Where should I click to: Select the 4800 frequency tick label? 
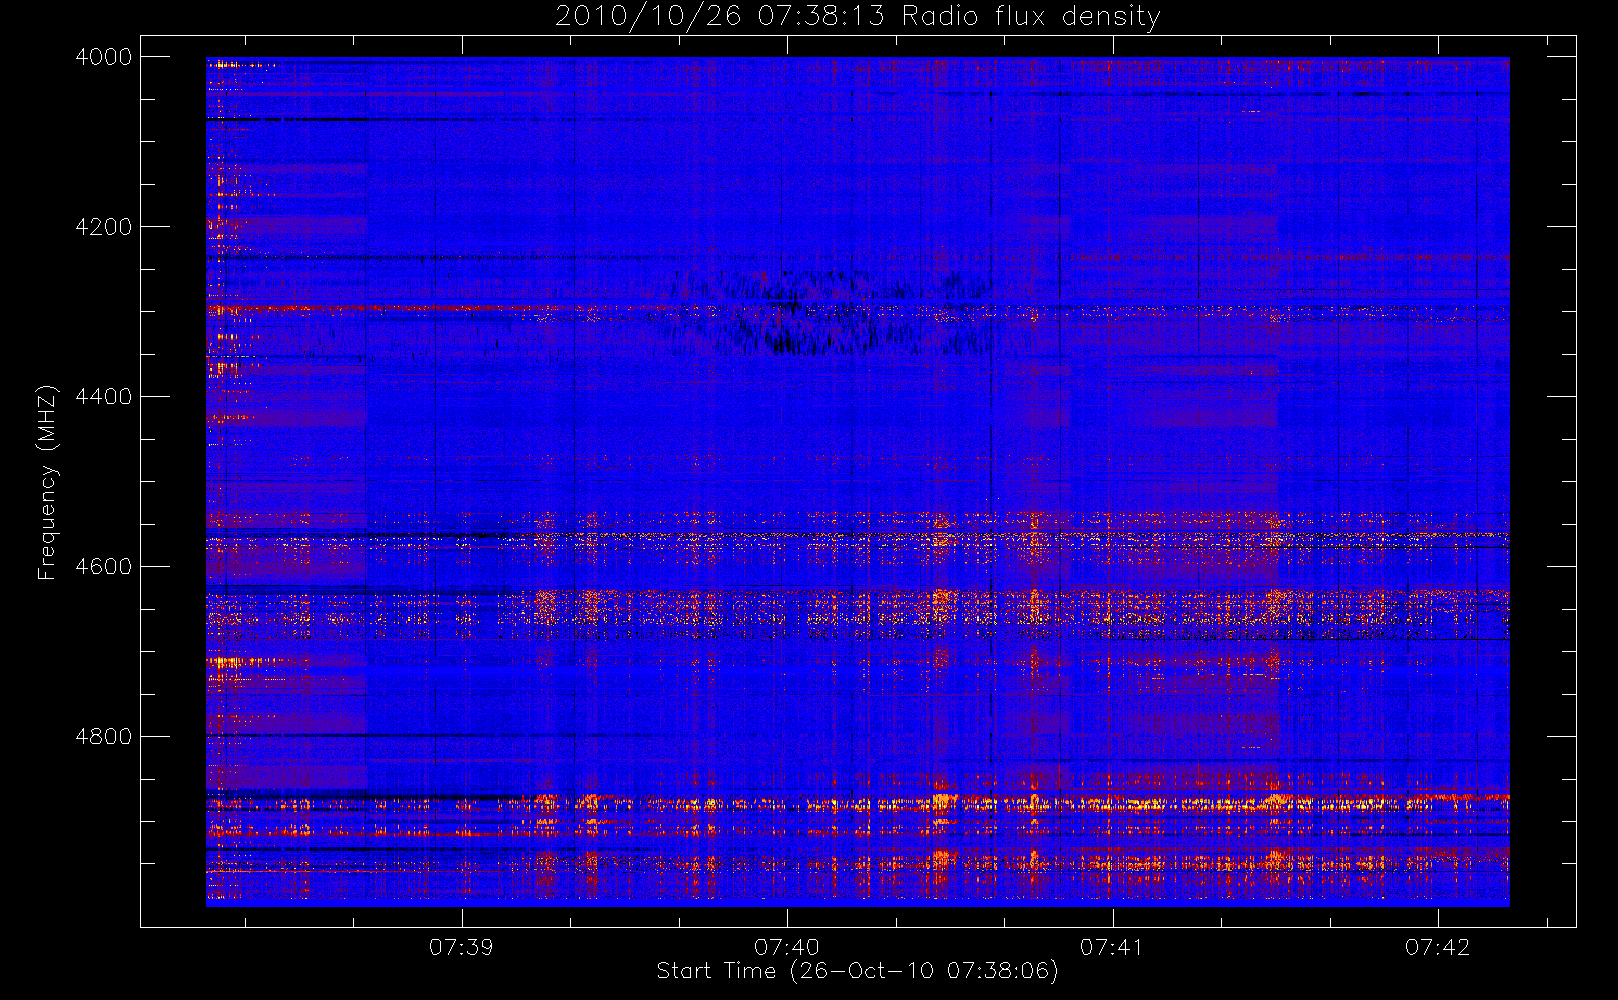point(104,737)
